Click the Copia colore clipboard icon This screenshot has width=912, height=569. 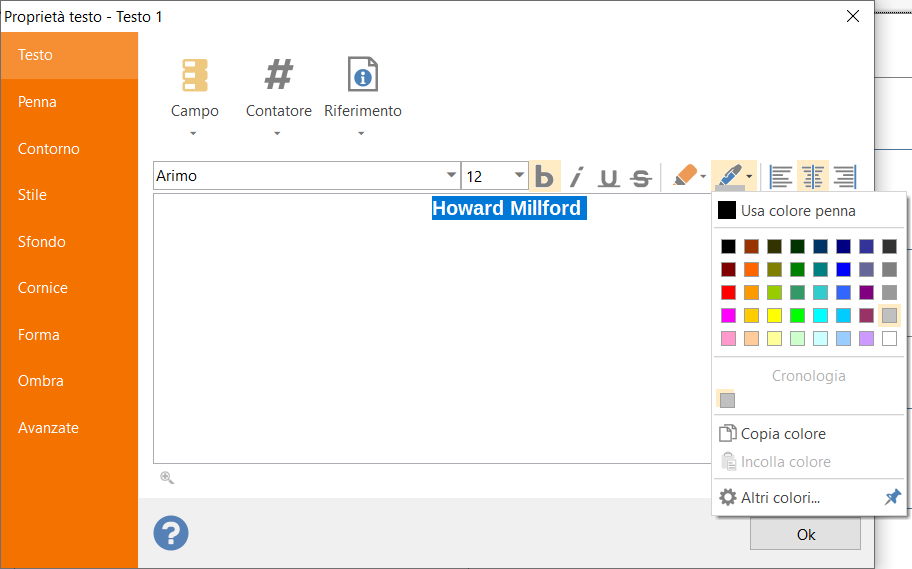[728, 433]
